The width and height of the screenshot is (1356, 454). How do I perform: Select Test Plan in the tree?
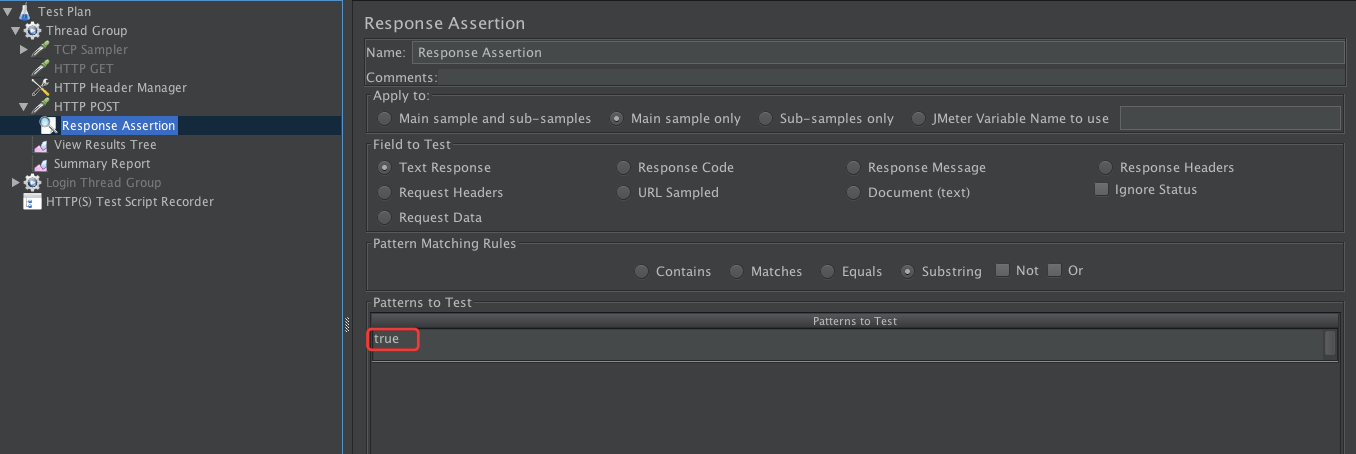tap(64, 12)
